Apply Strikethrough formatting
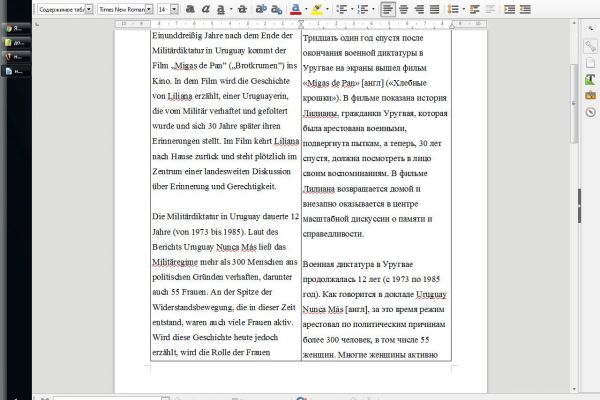This screenshot has height=400, width=600. pyautogui.click(x=242, y=9)
